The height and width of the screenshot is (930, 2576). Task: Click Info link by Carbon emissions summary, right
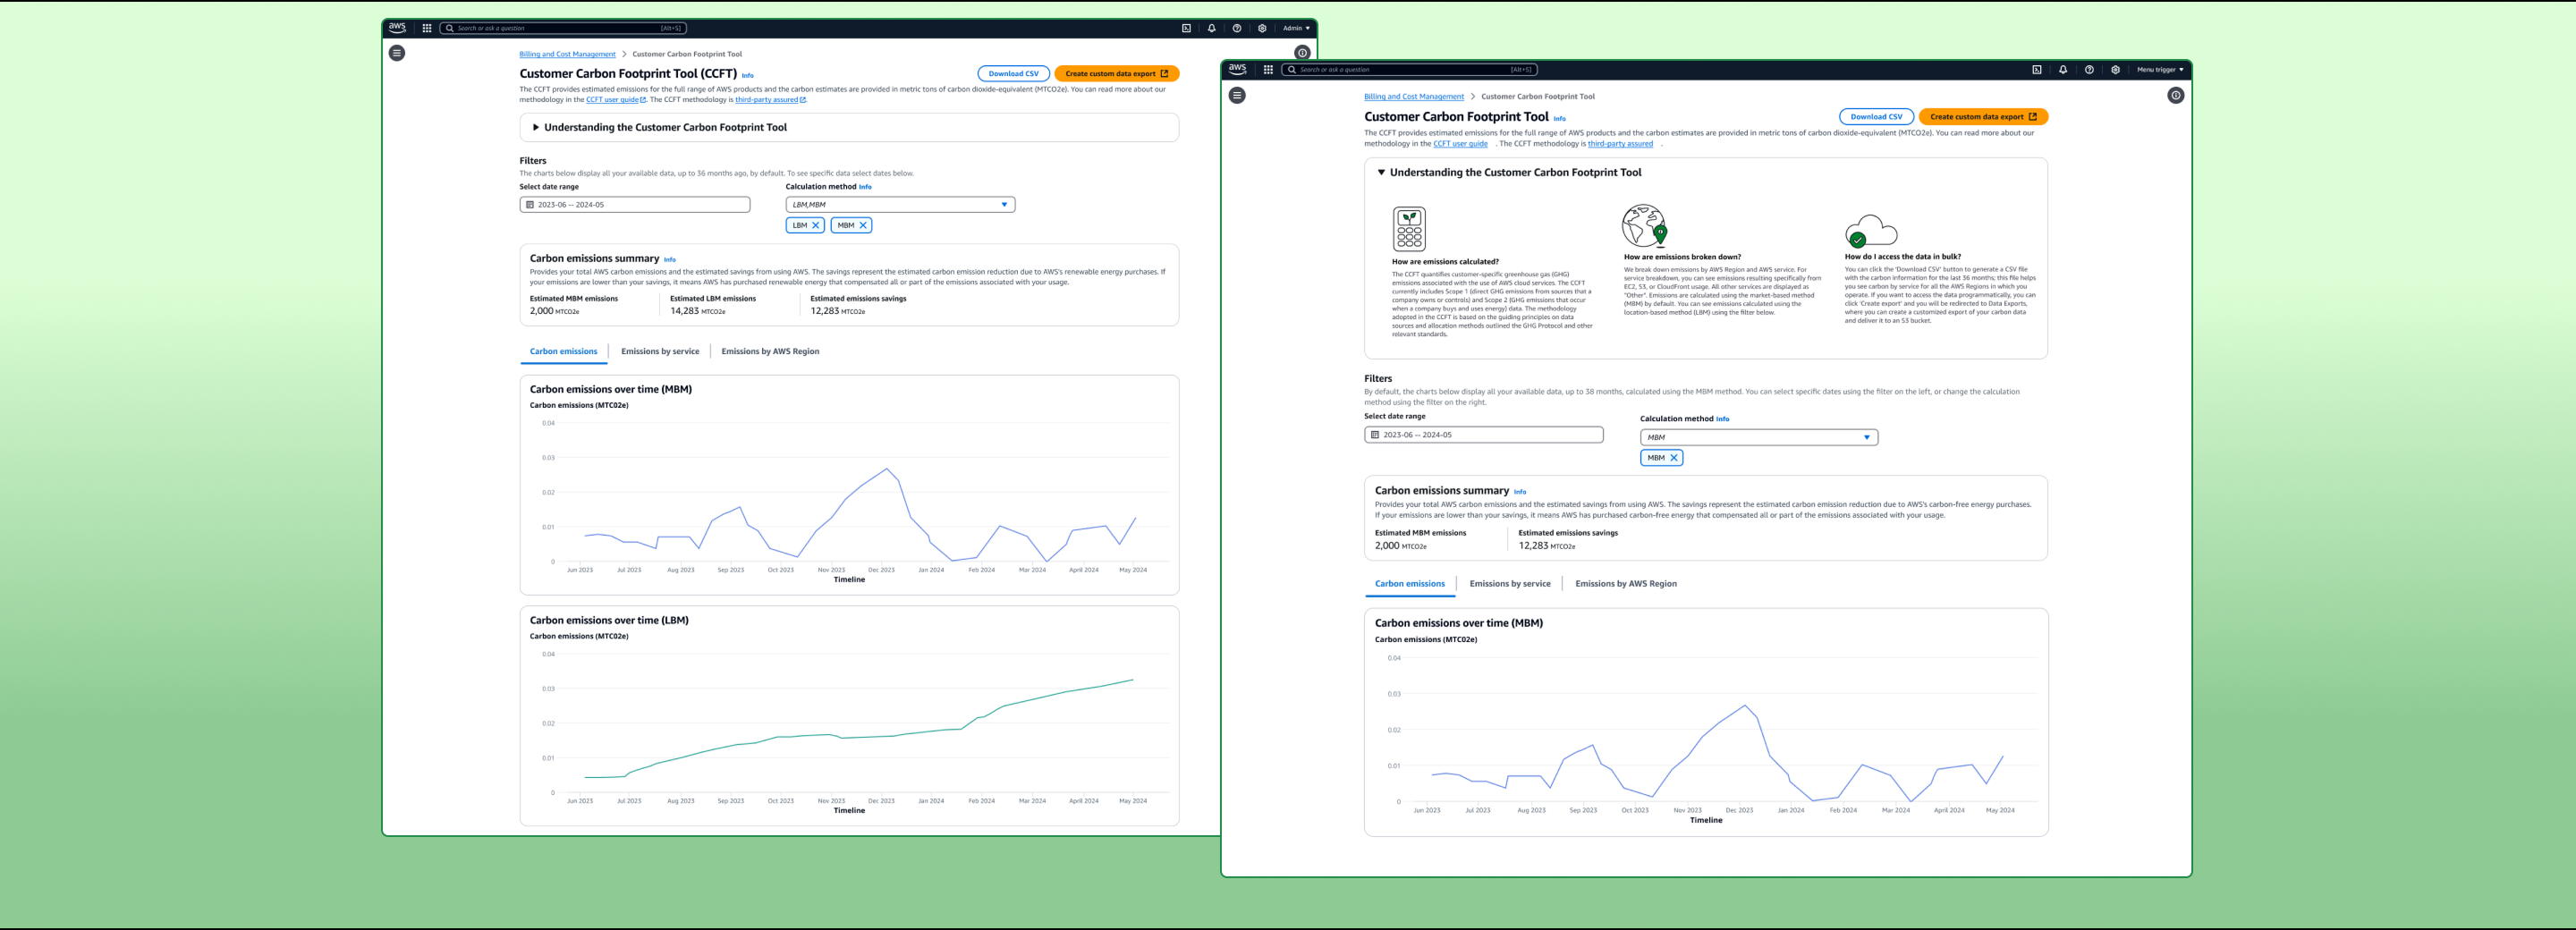(1519, 491)
